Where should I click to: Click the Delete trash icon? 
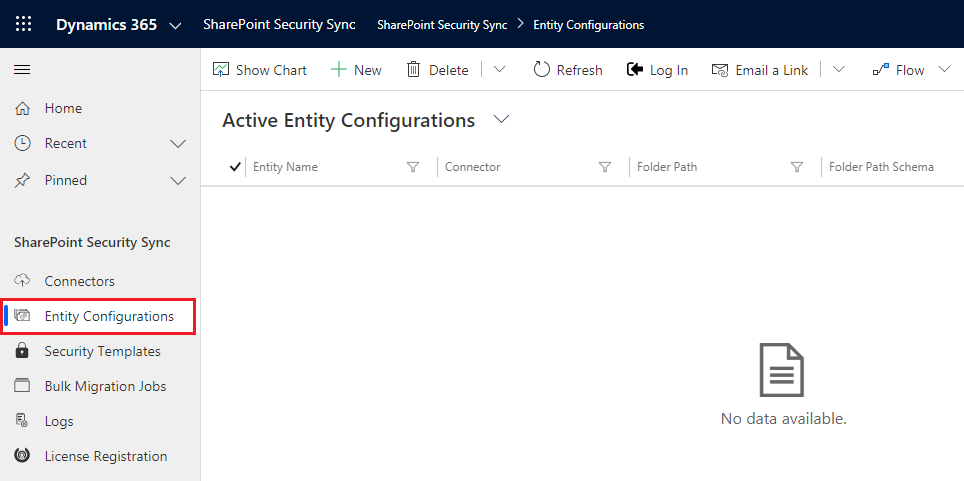pos(414,70)
